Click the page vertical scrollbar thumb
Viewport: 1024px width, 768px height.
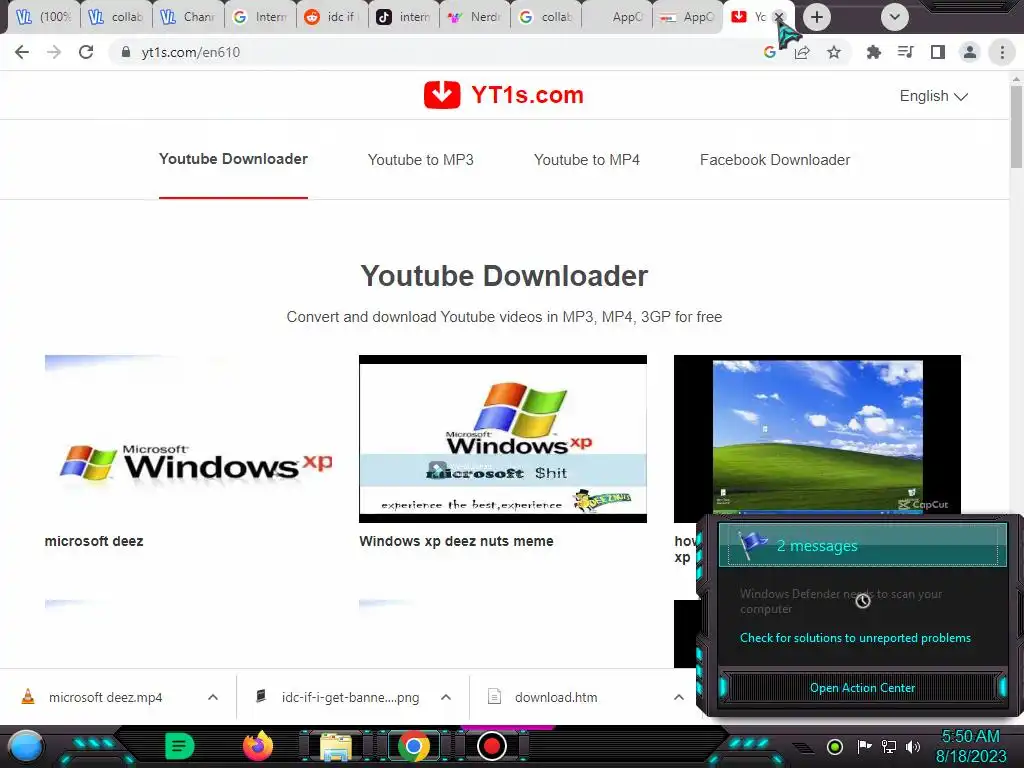[1017, 125]
